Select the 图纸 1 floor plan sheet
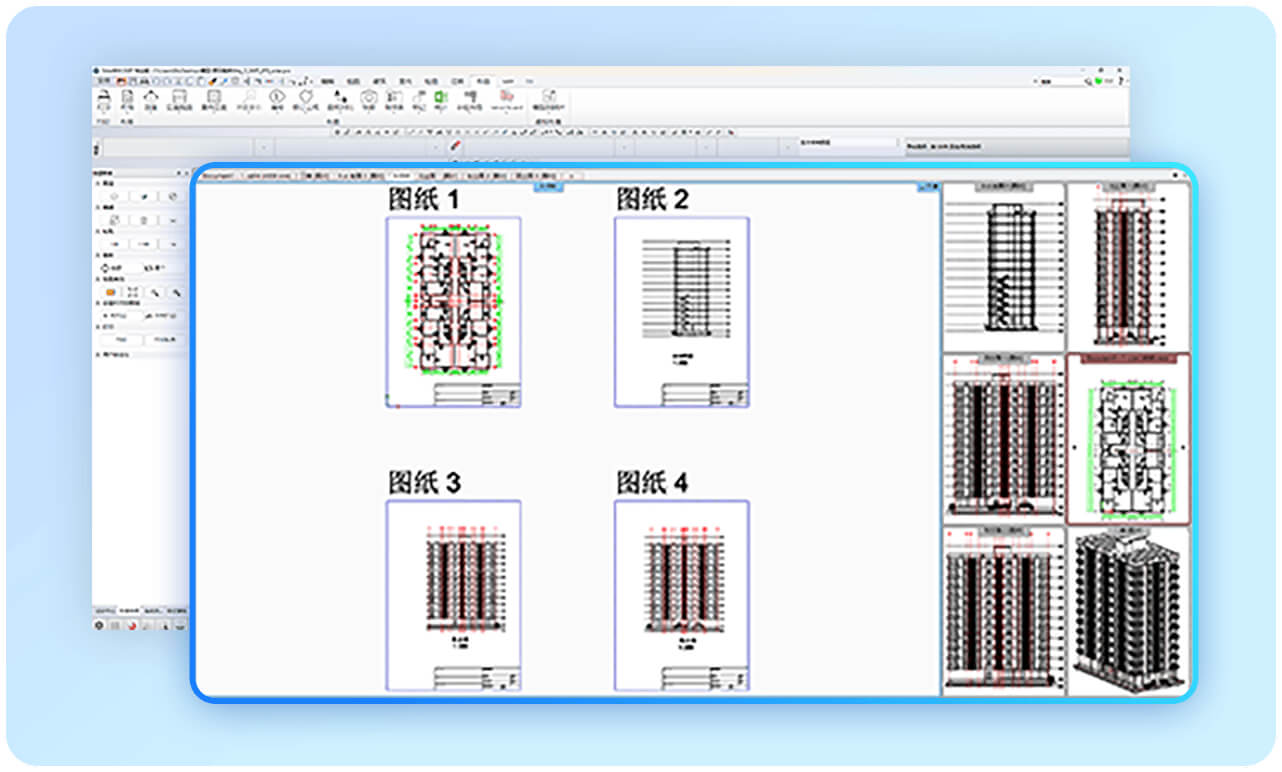 [x=453, y=312]
